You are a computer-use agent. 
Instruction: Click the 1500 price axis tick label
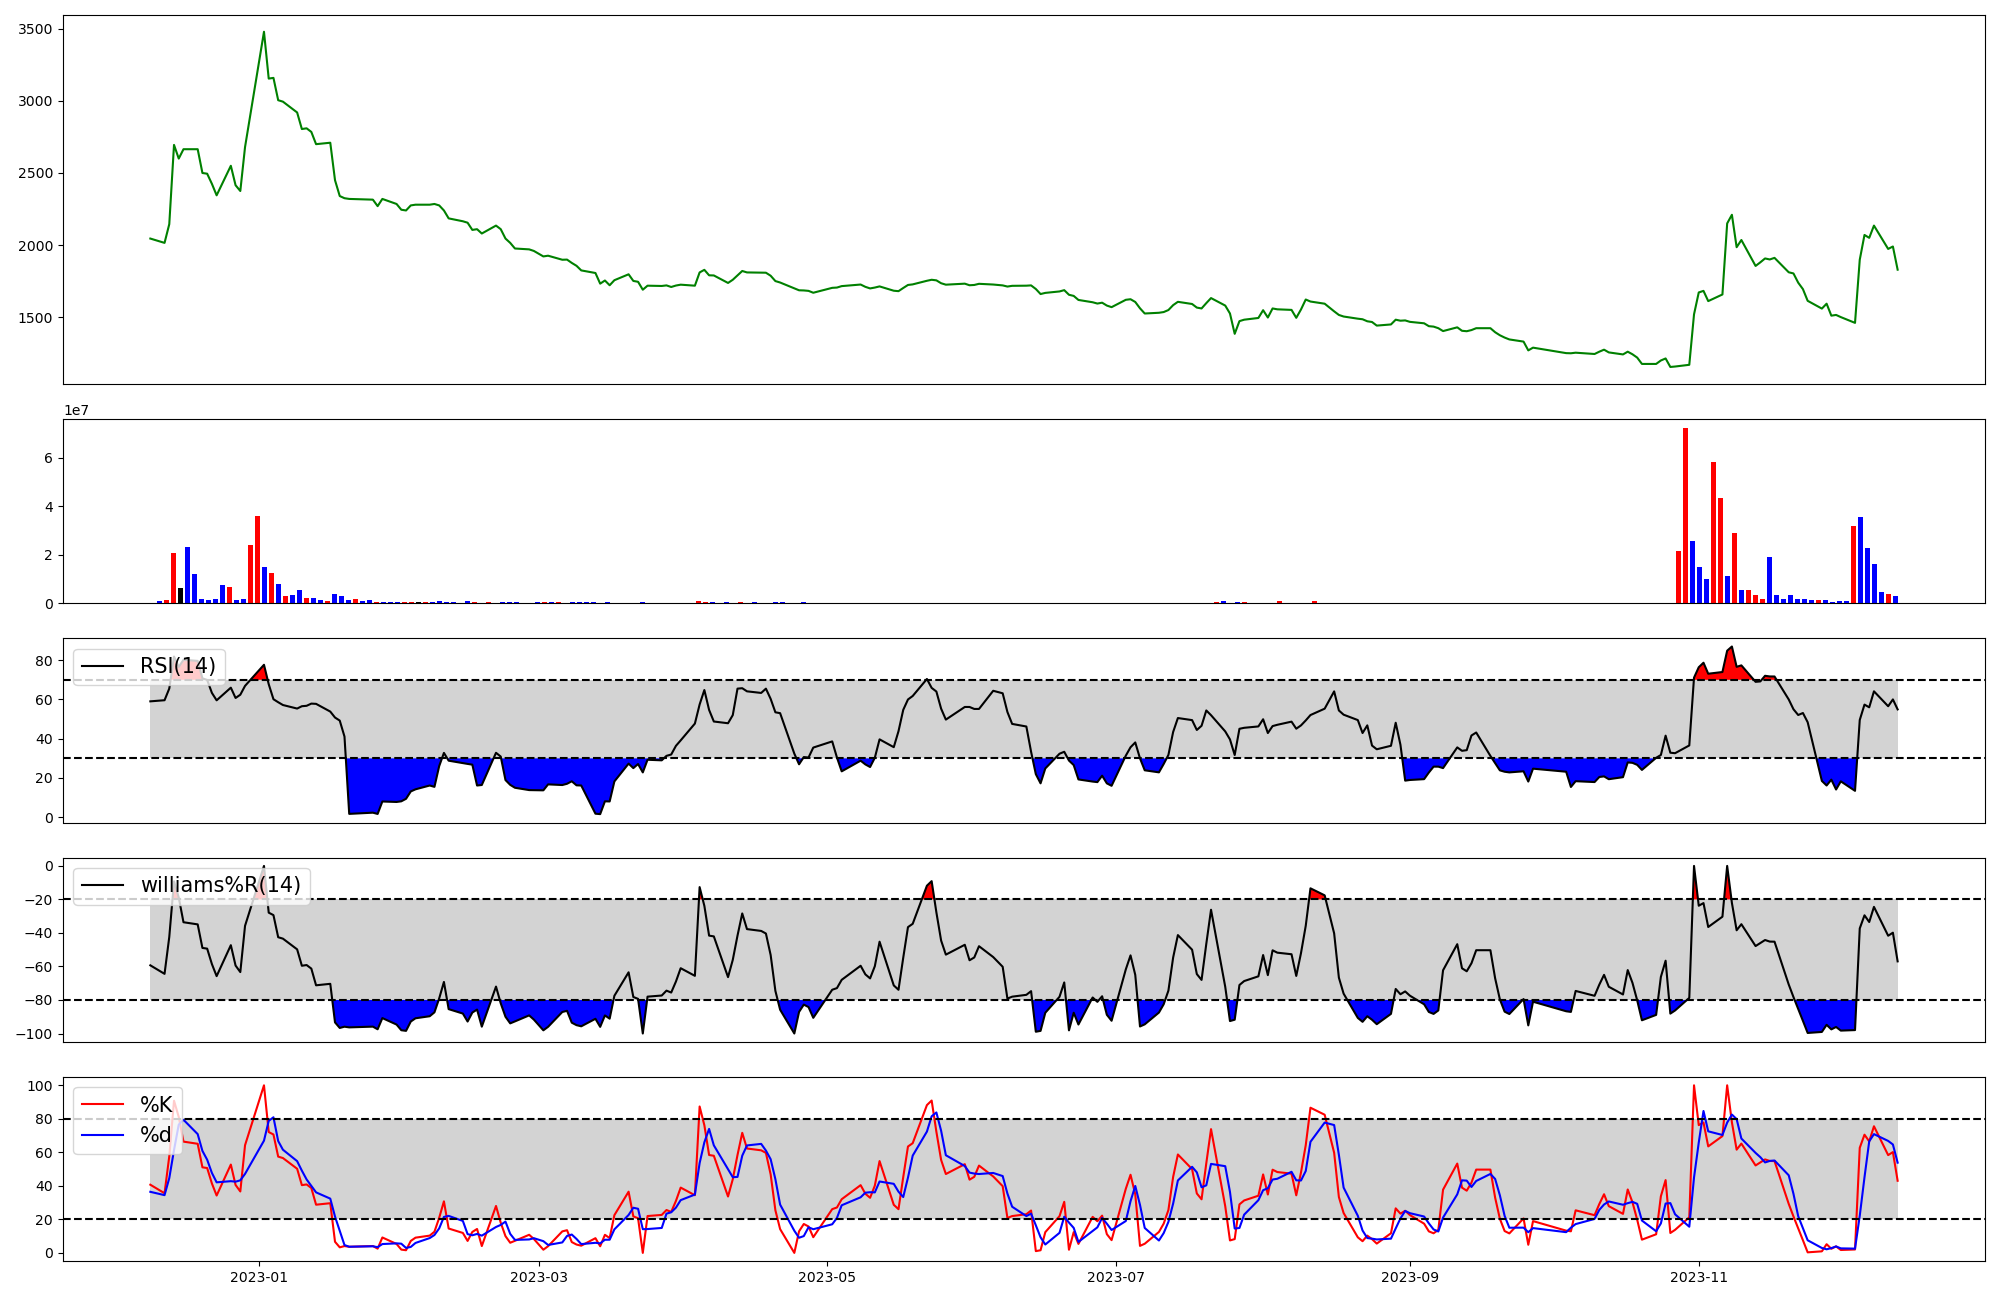tap(35, 318)
